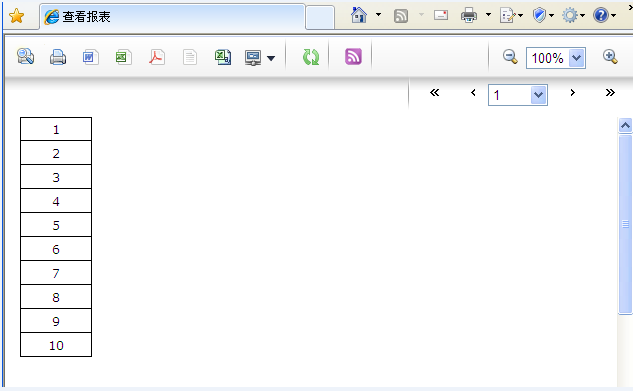Refresh the report with green arrows
The width and height of the screenshot is (633, 391).
(x=311, y=57)
